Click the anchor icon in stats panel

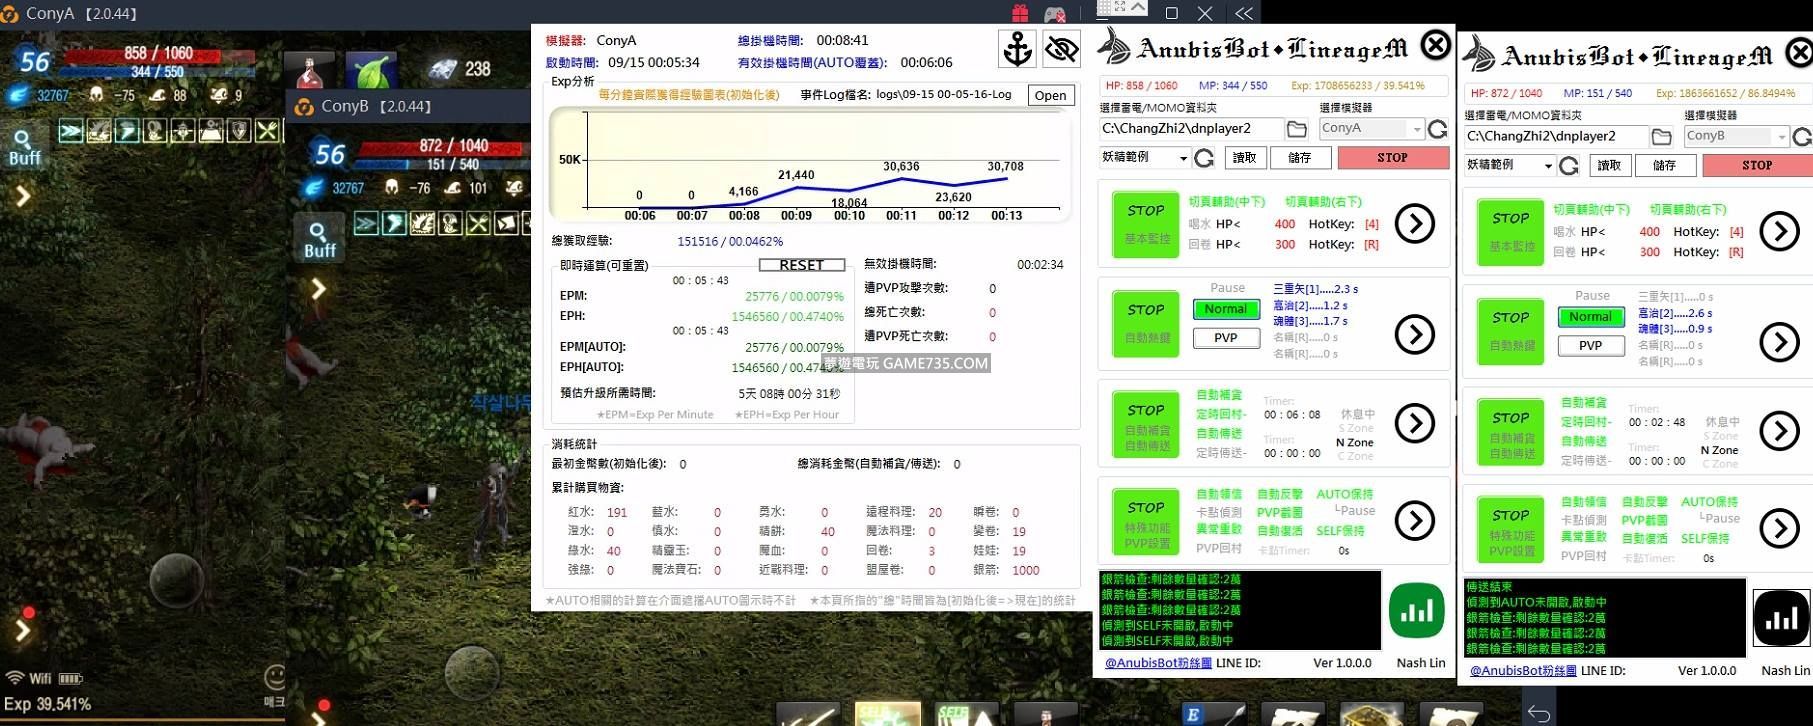tap(1017, 49)
